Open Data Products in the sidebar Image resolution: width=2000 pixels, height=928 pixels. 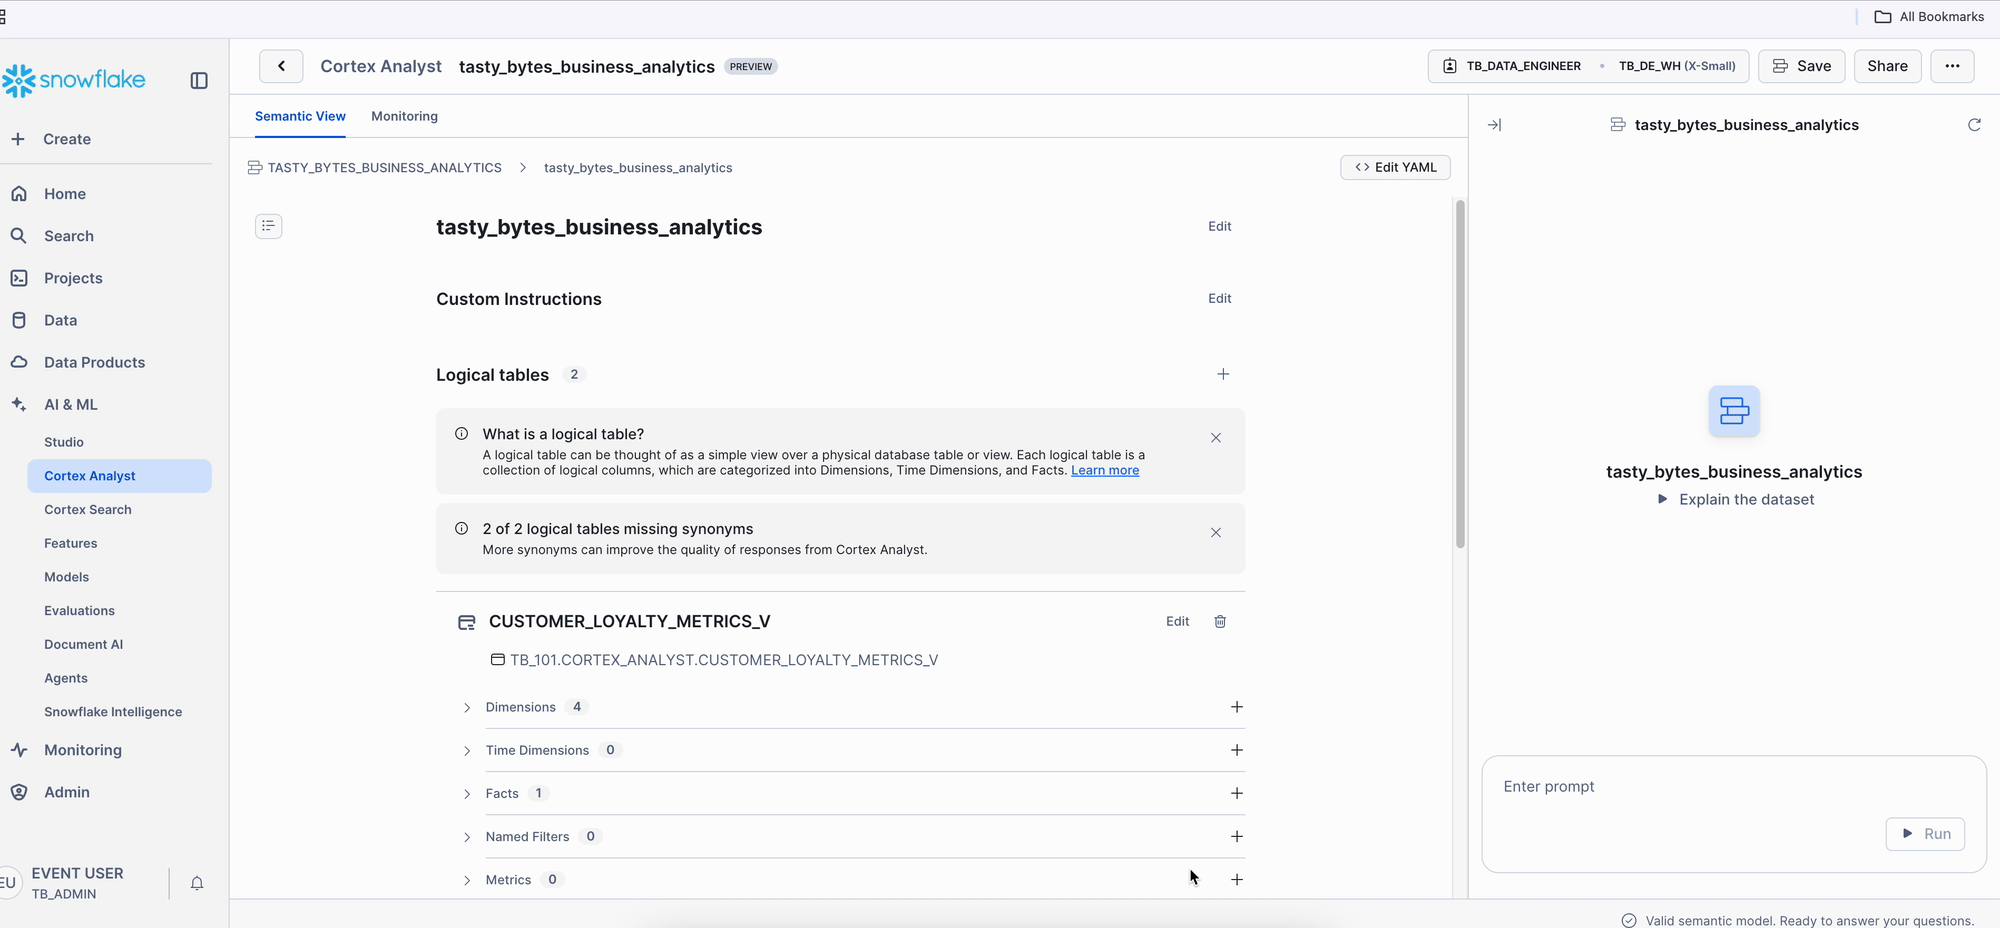pyautogui.click(x=94, y=362)
